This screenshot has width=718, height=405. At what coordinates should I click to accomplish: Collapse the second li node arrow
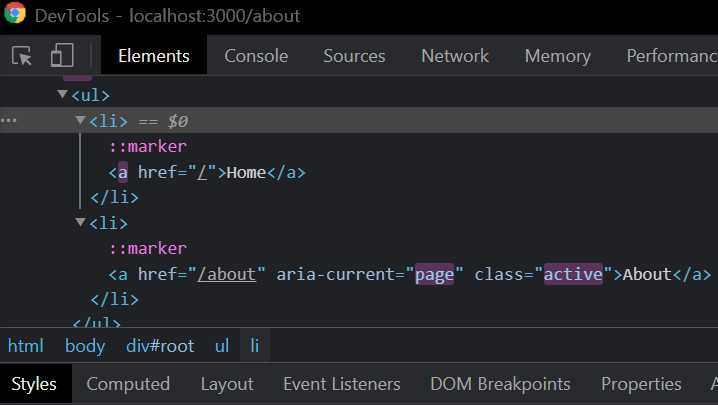[x=80, y=222]
